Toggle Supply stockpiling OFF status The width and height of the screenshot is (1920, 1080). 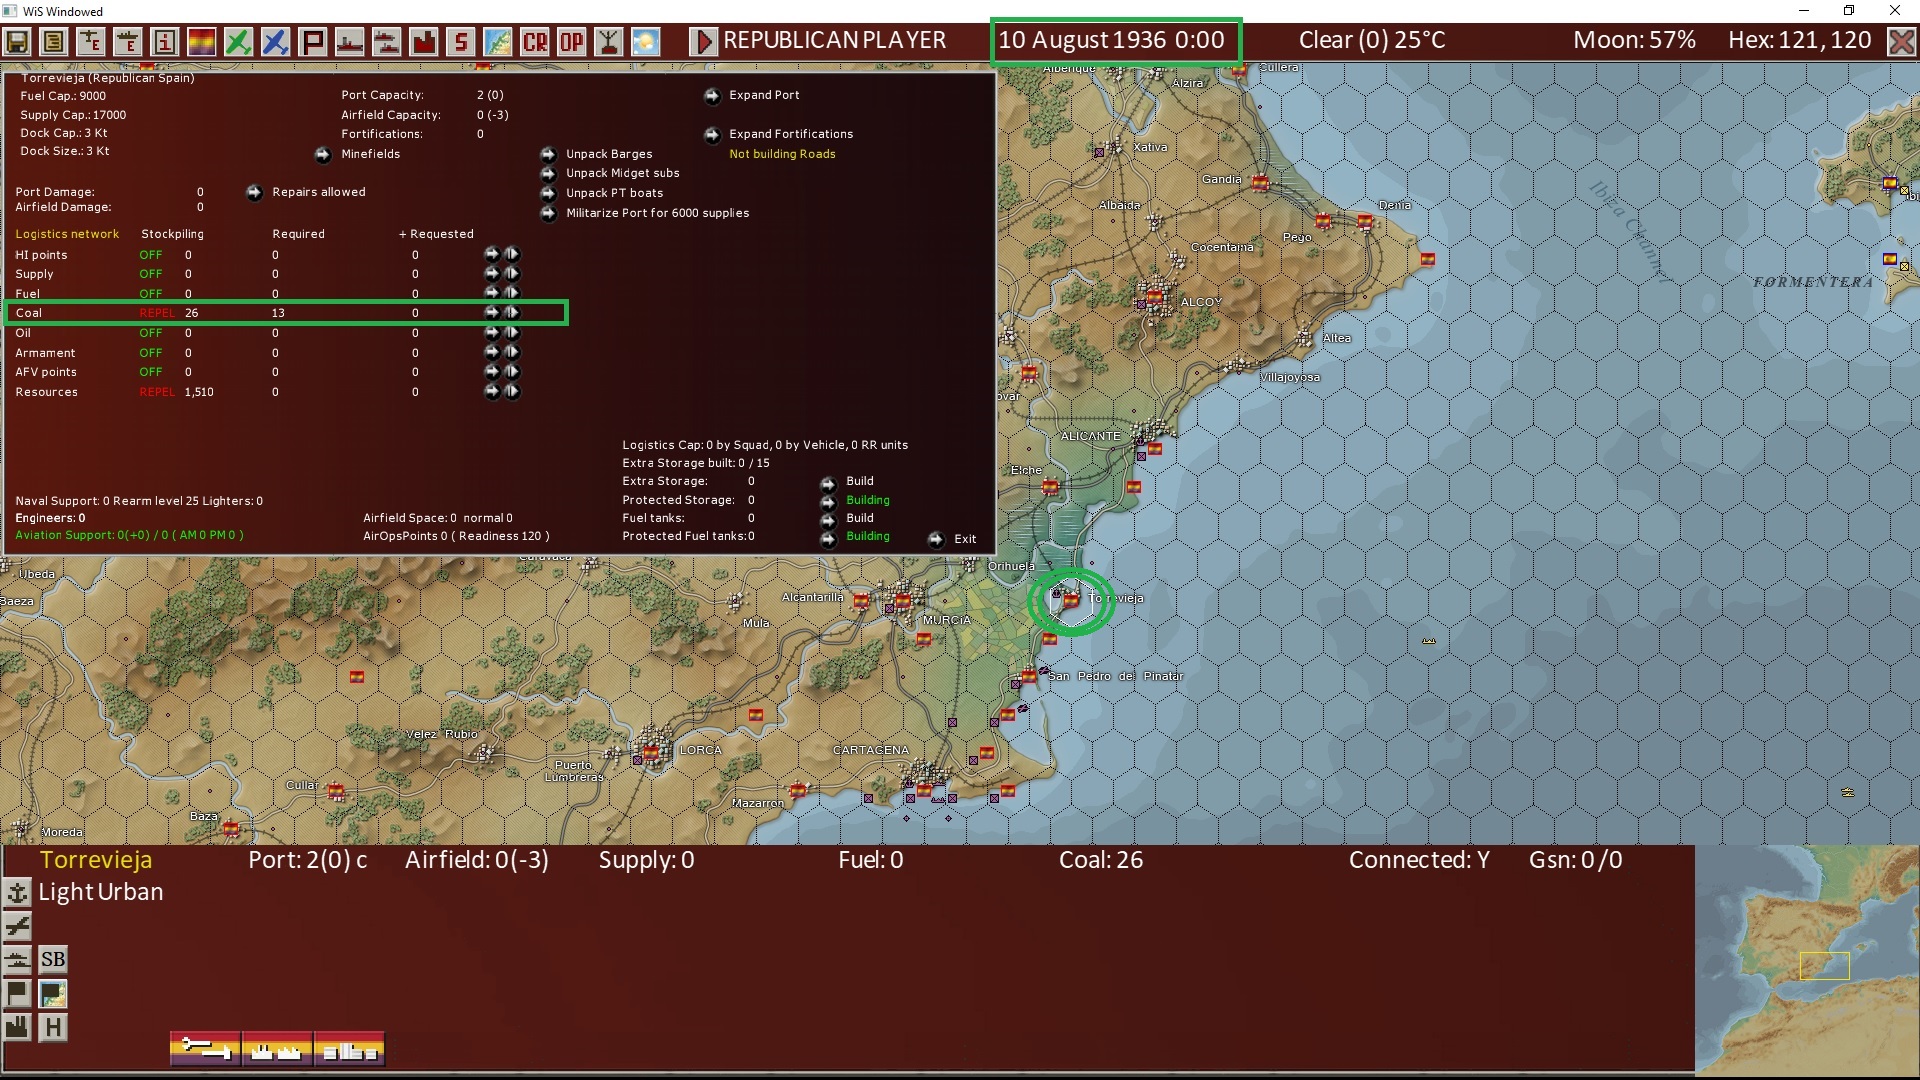(150, 274)
